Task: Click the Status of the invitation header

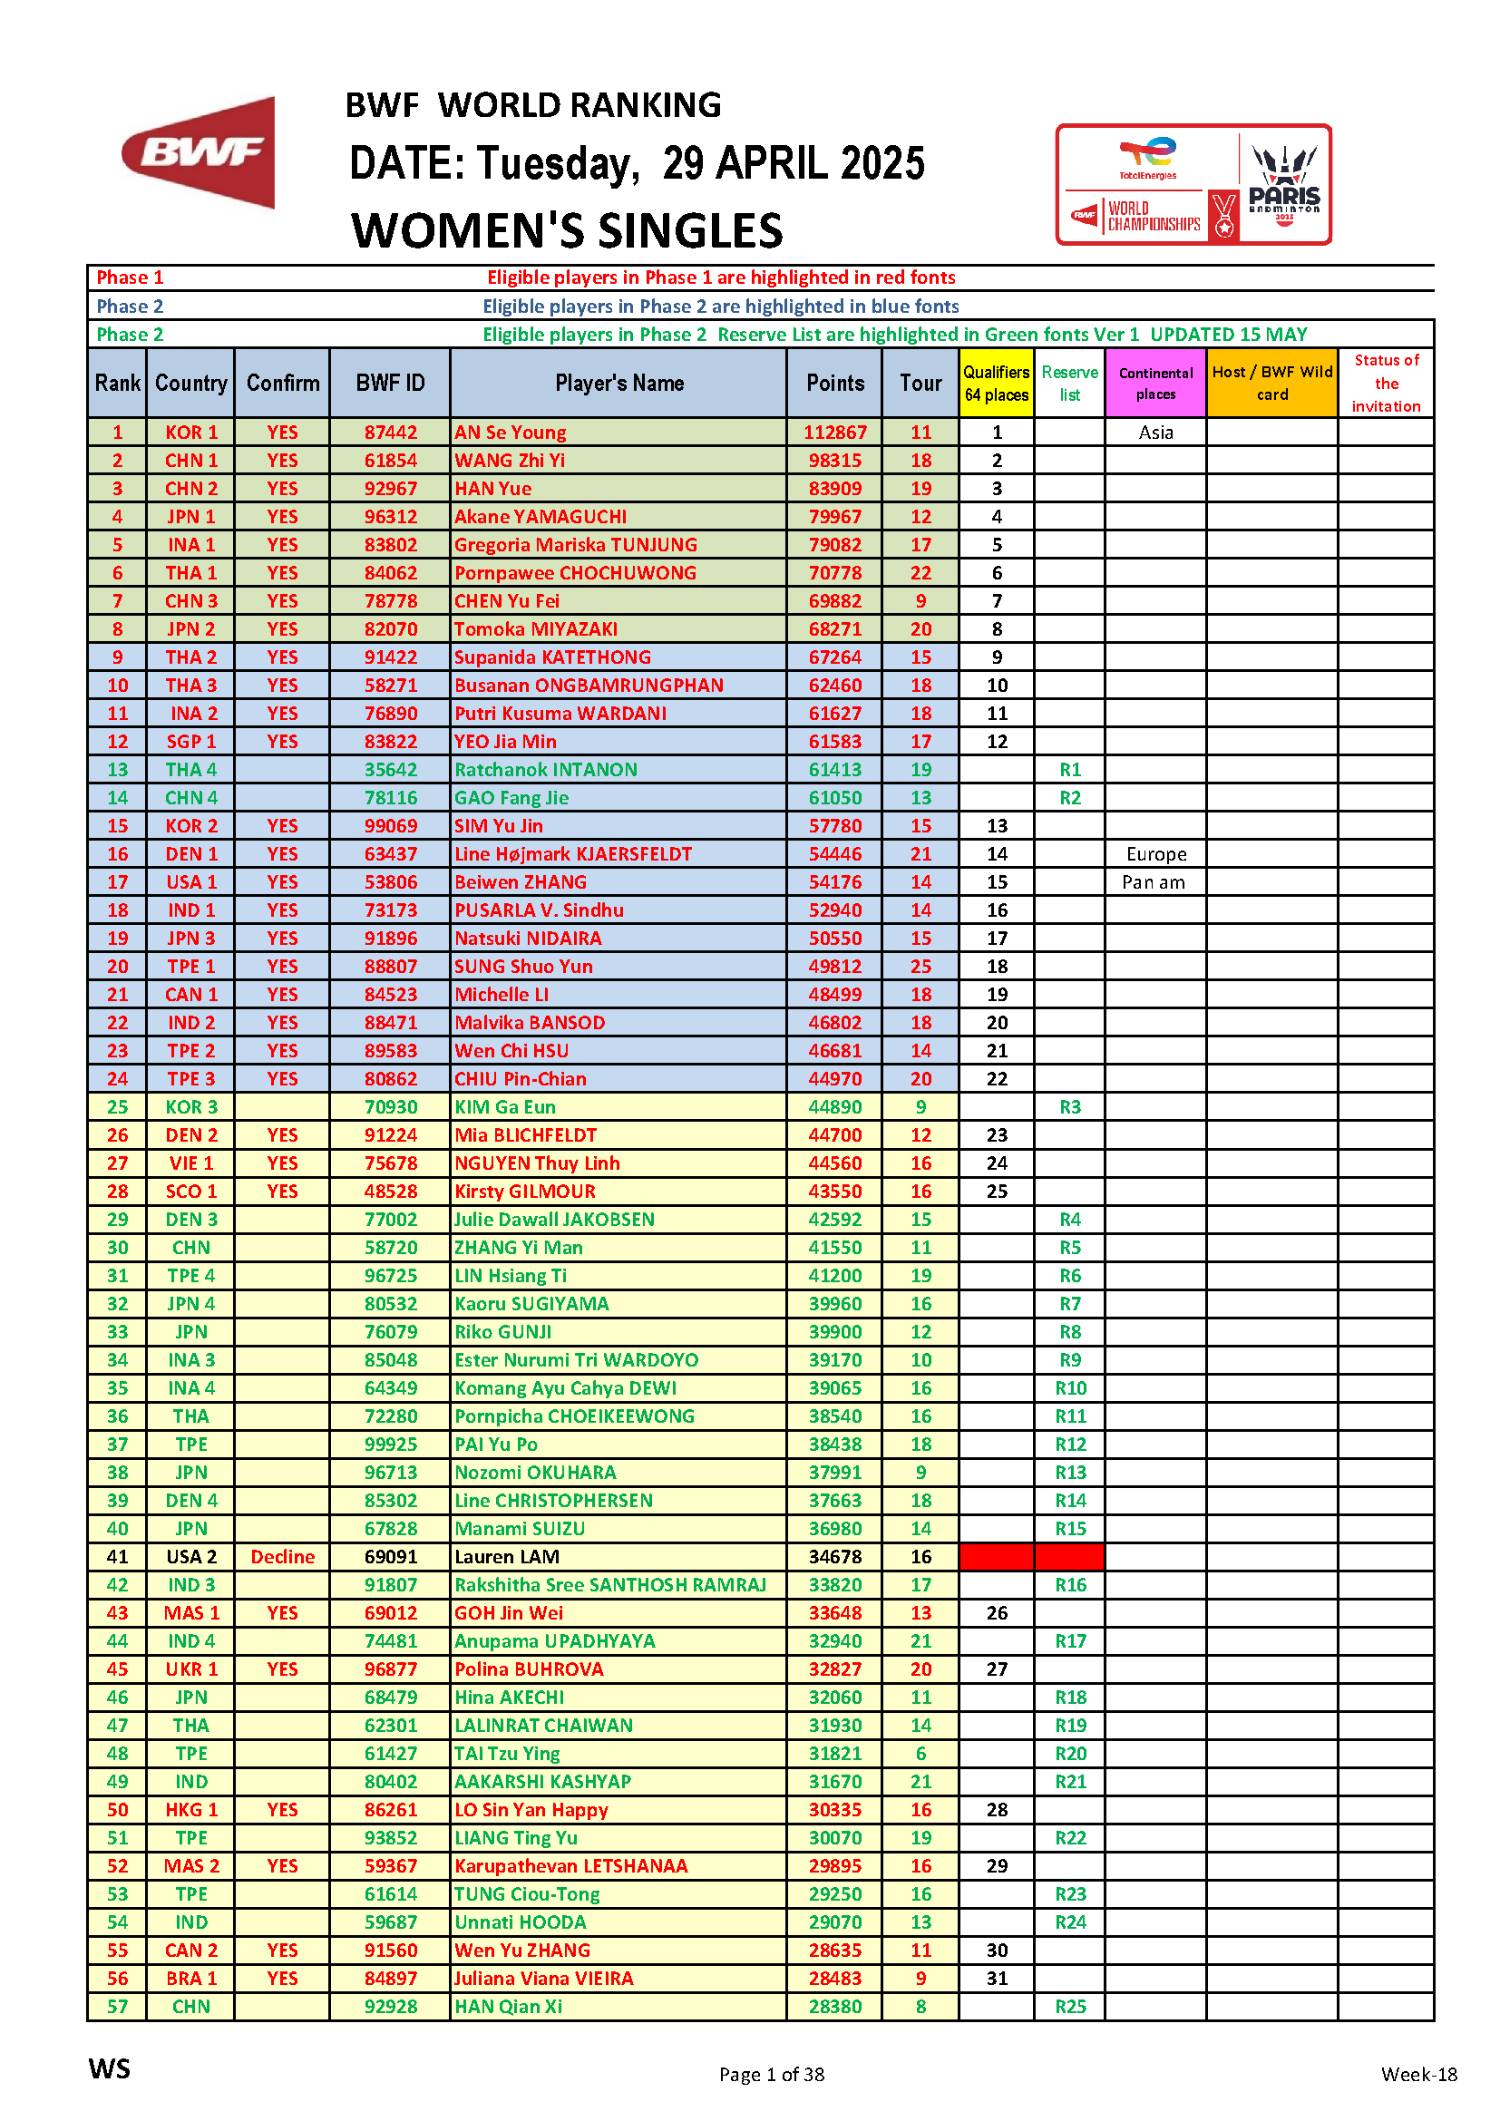Action: click(1386, 383)
